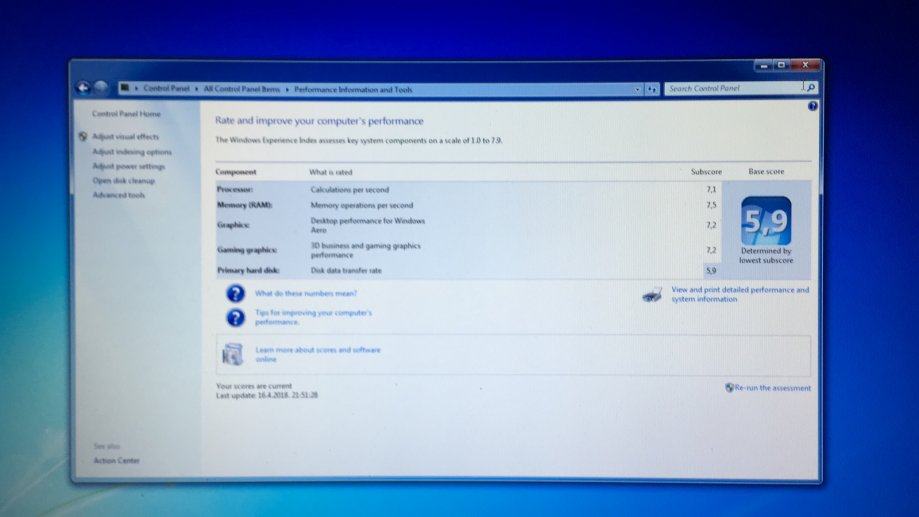Click 3D business and gaming graphics performance
The width and height of the screenshot is (919, 517).
pyautogui.click(x=365, y=250)
